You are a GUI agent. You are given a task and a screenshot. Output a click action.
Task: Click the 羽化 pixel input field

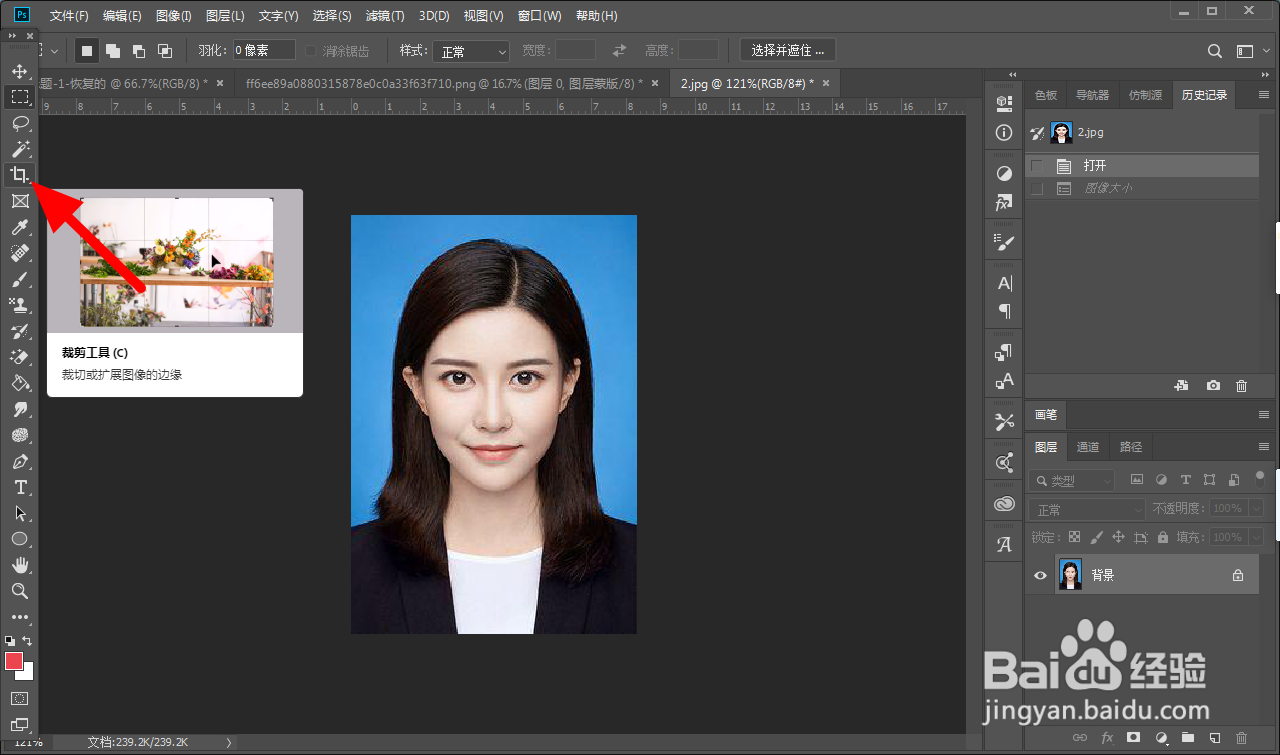coord(264,50)
